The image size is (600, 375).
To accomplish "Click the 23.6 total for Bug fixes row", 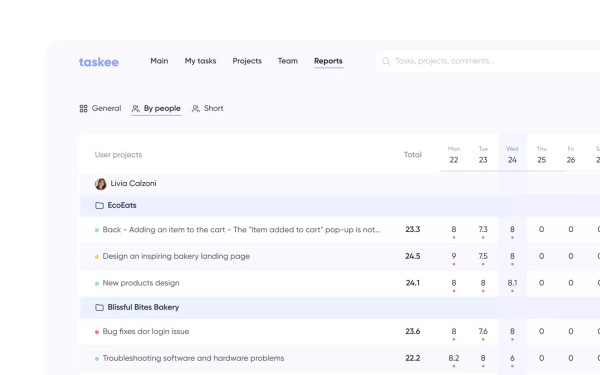I will pyautogui.click(x=412, y=331).
